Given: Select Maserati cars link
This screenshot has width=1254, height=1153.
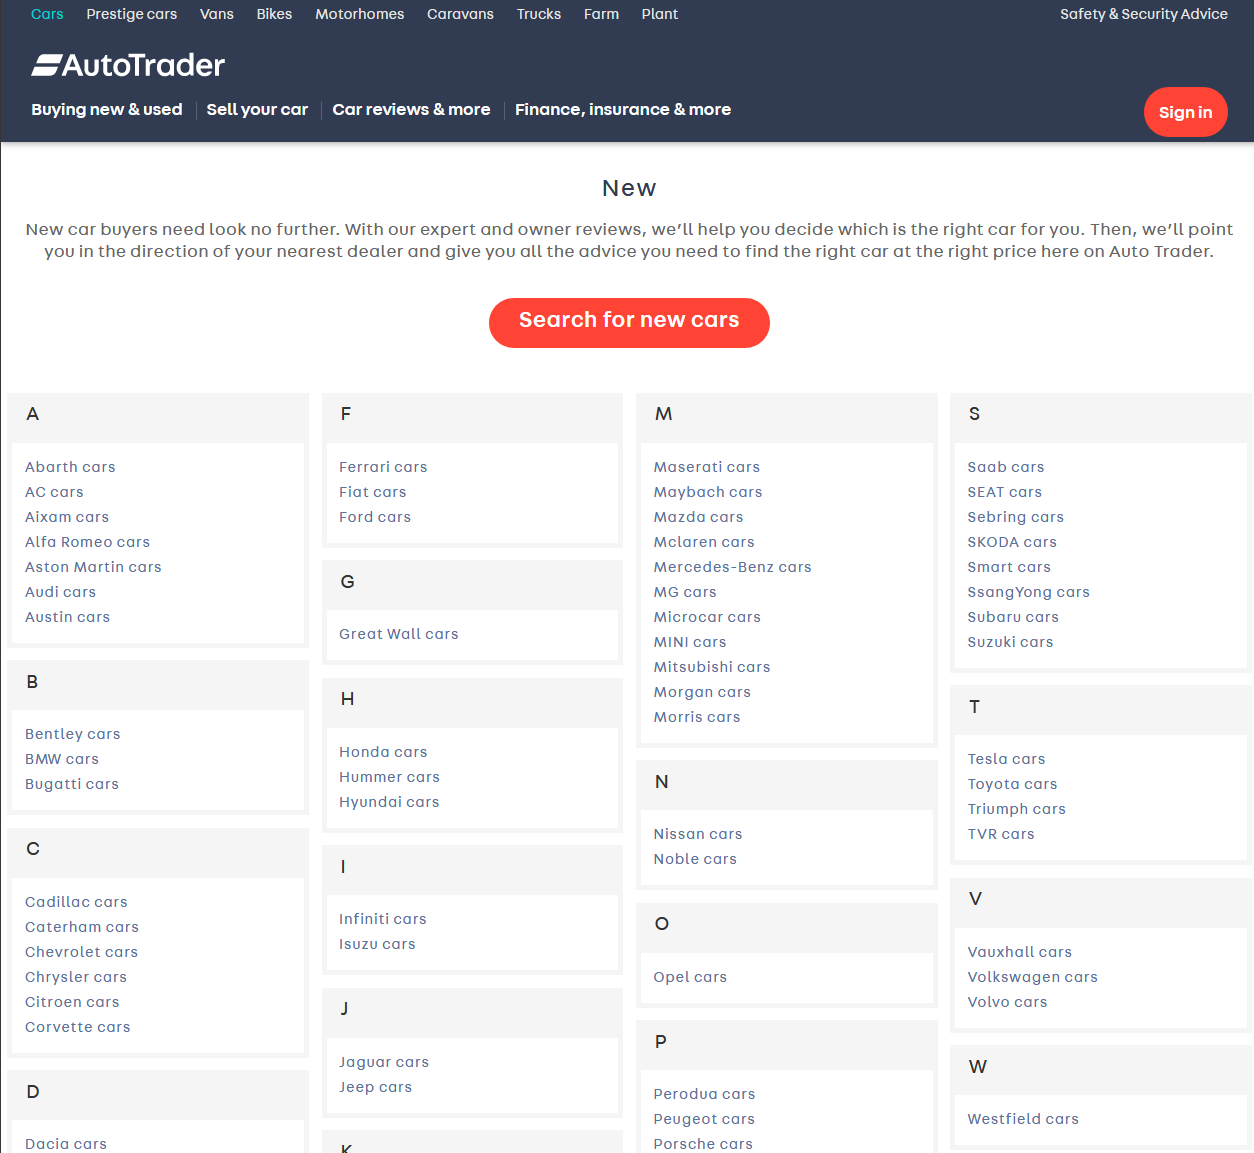Looking at the screenshot, I should (707, 467).
